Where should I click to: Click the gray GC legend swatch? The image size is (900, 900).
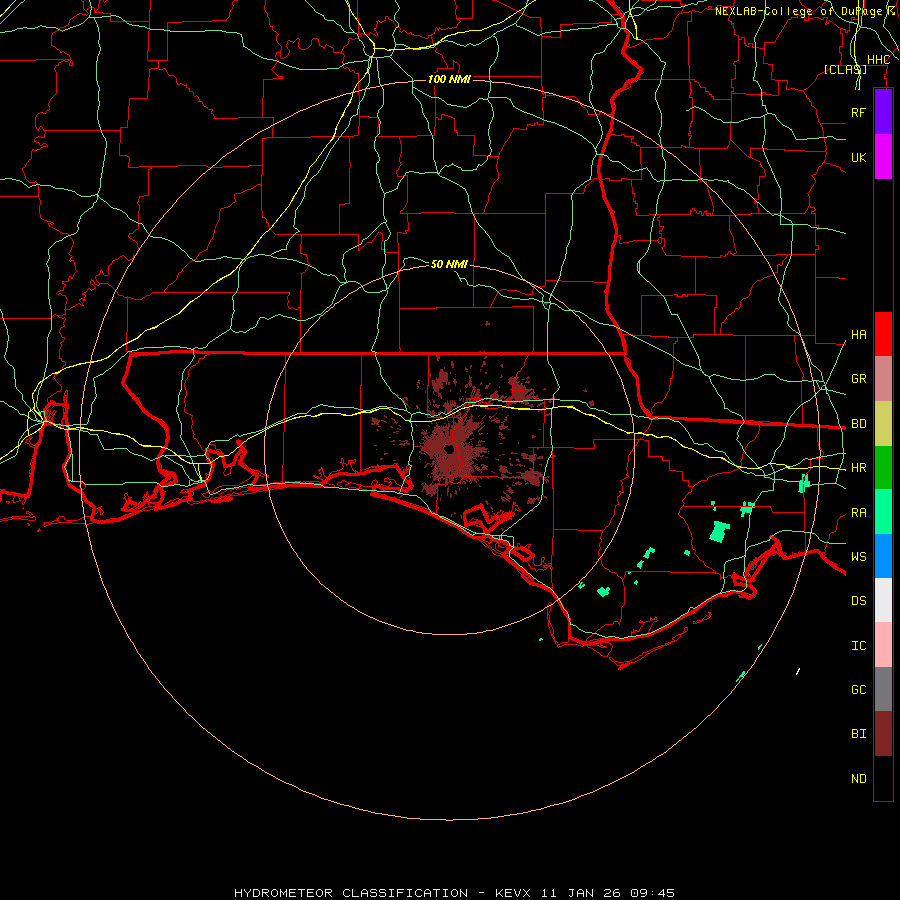[883, 689]
